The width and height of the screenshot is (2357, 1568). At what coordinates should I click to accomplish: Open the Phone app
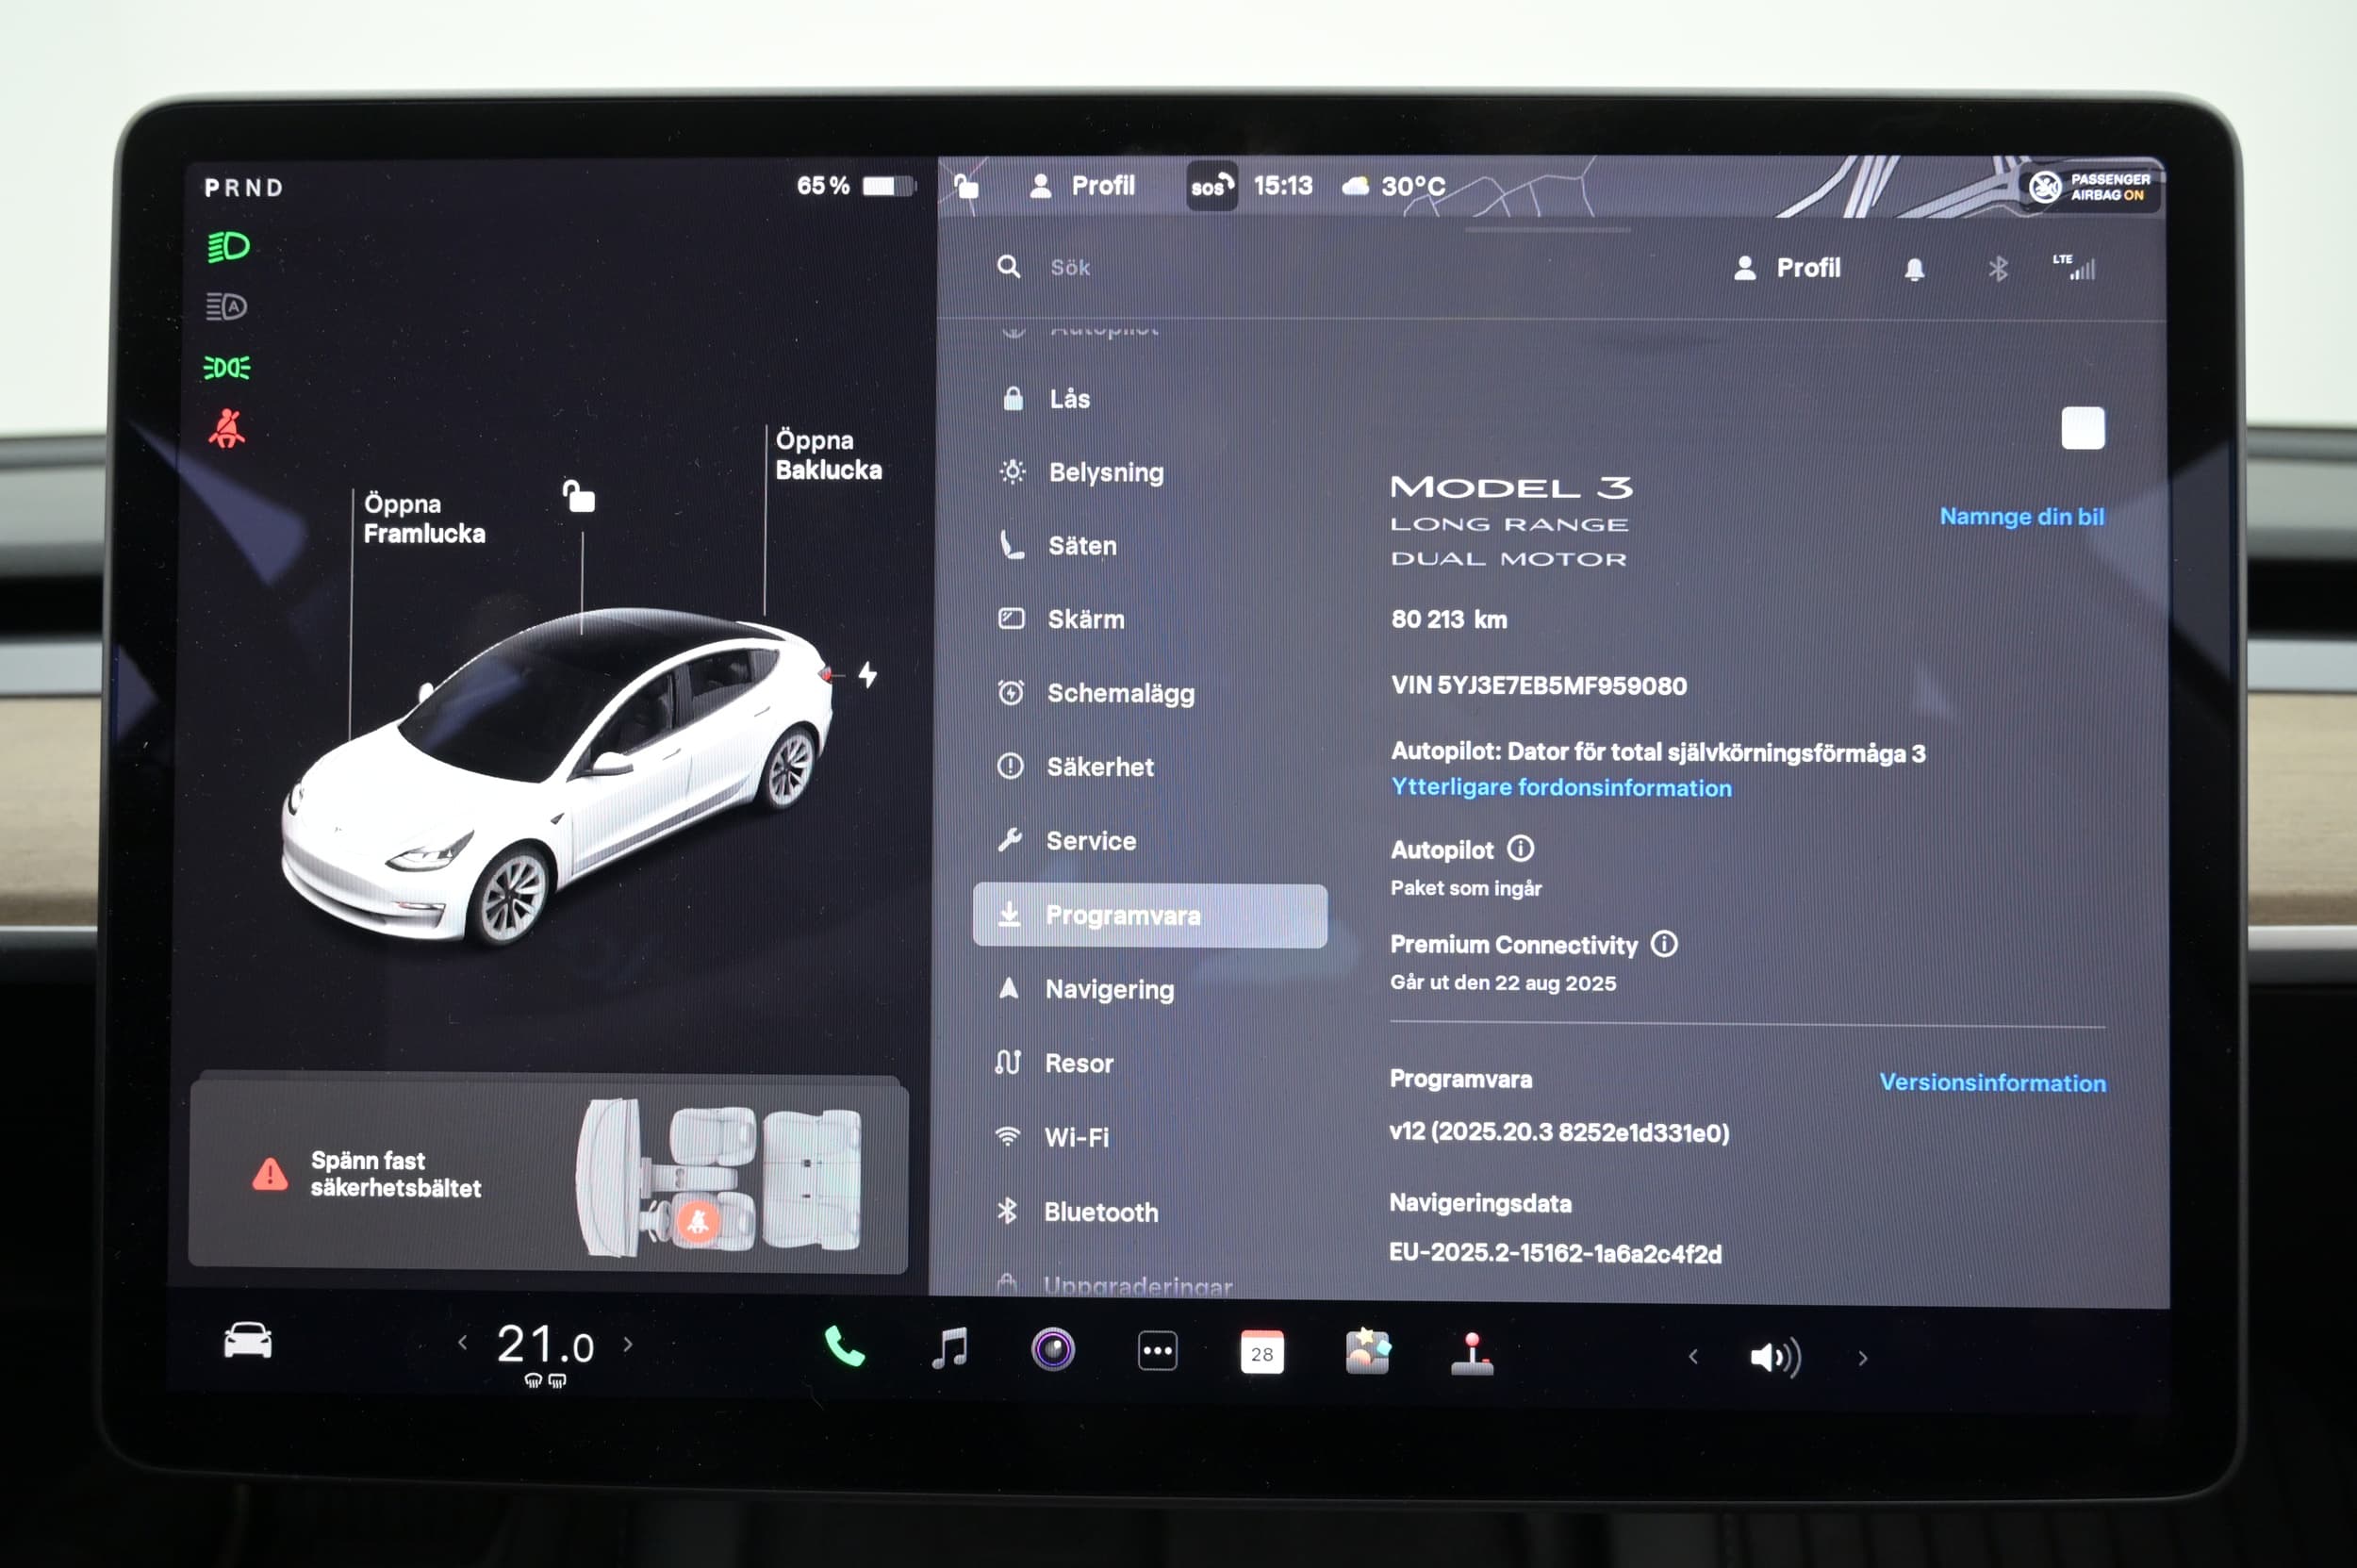pyautogui.click(x=844, y=1348)
